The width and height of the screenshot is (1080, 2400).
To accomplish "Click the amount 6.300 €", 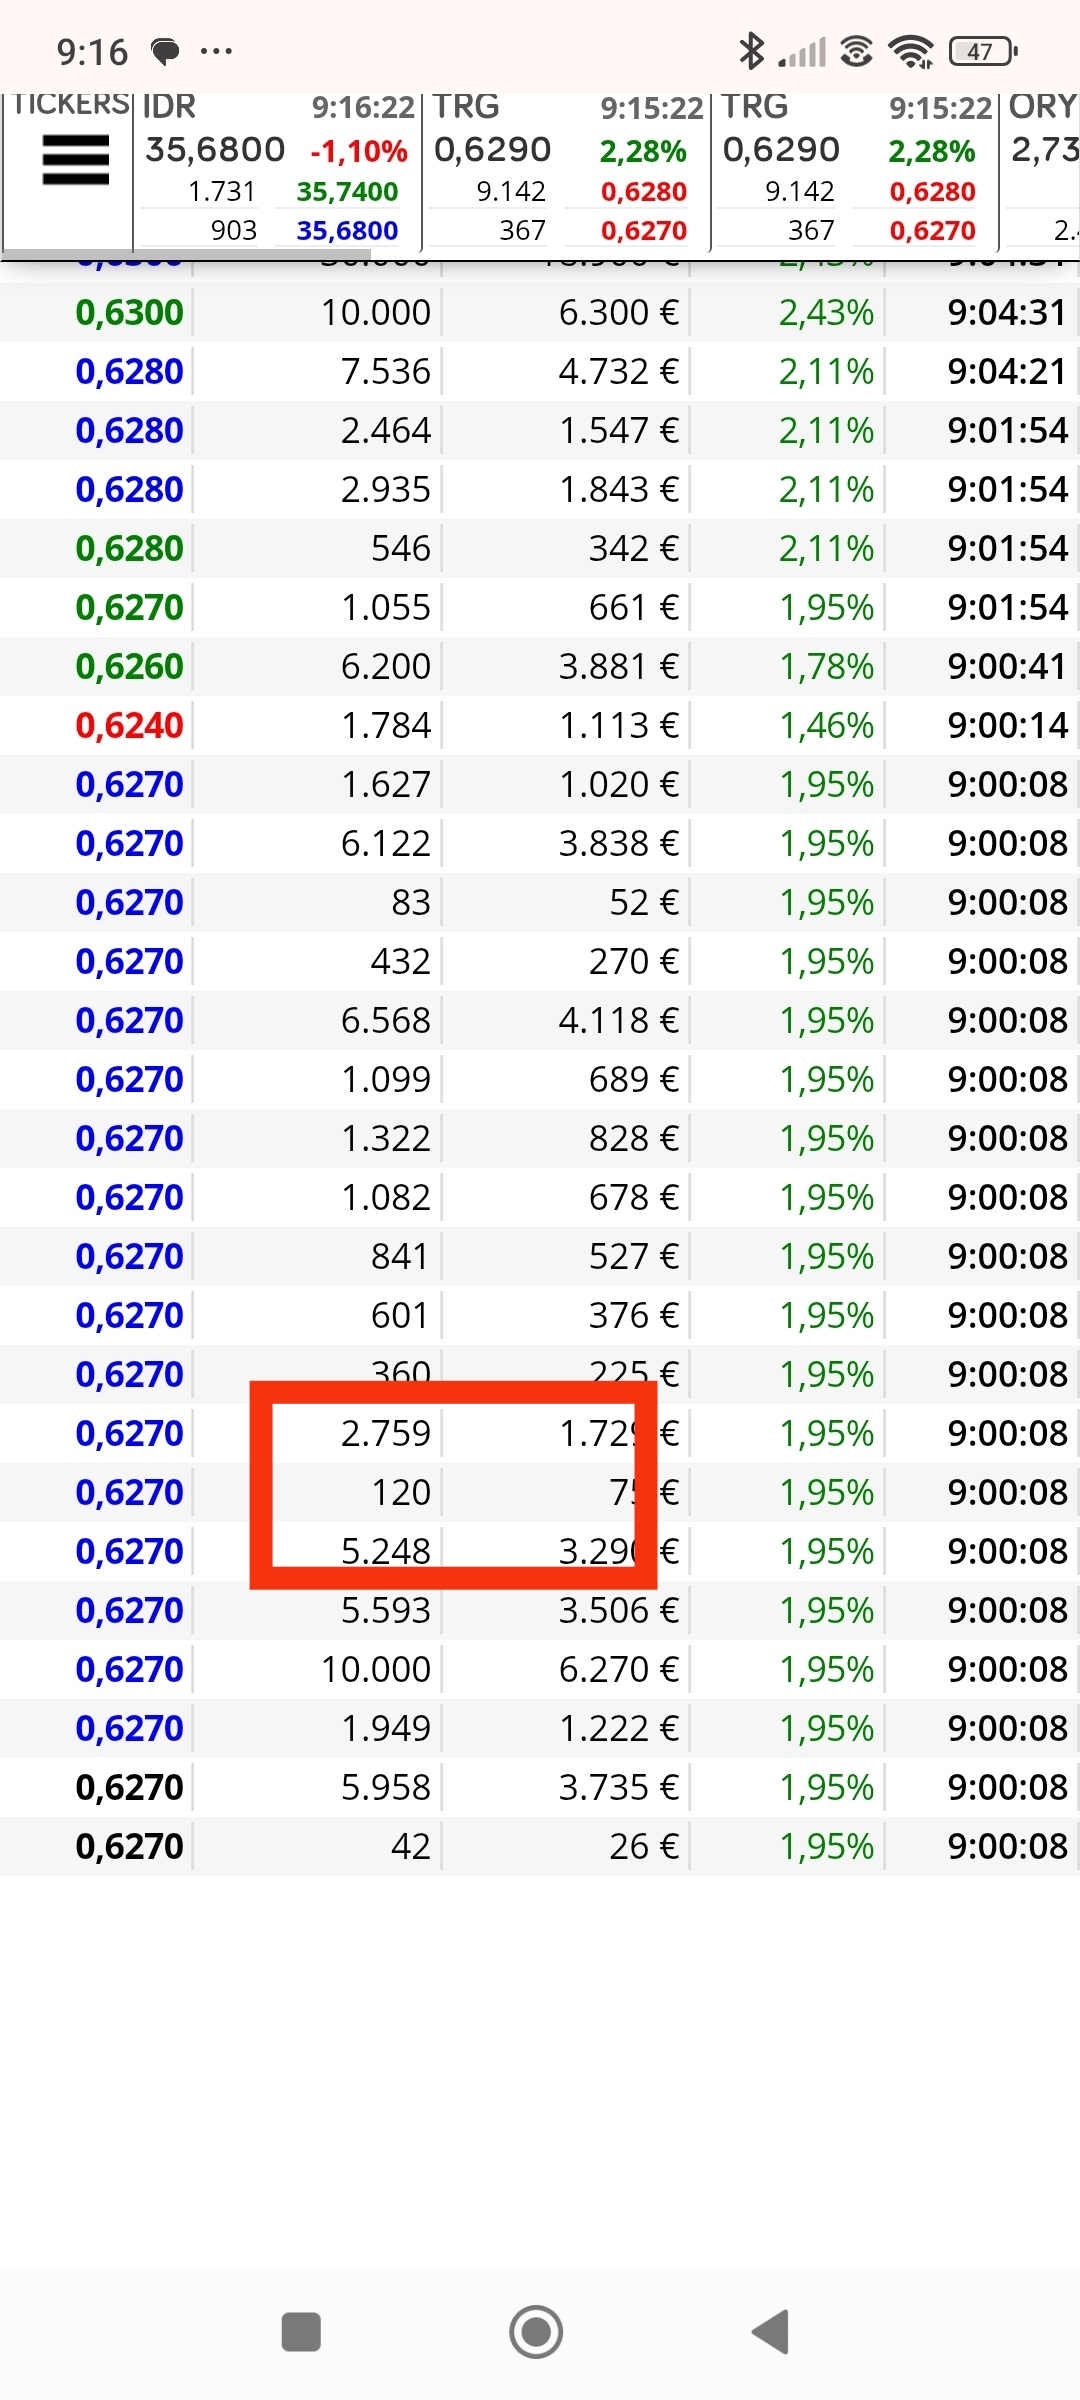I will pyautogui.click(x=619, y=313).
